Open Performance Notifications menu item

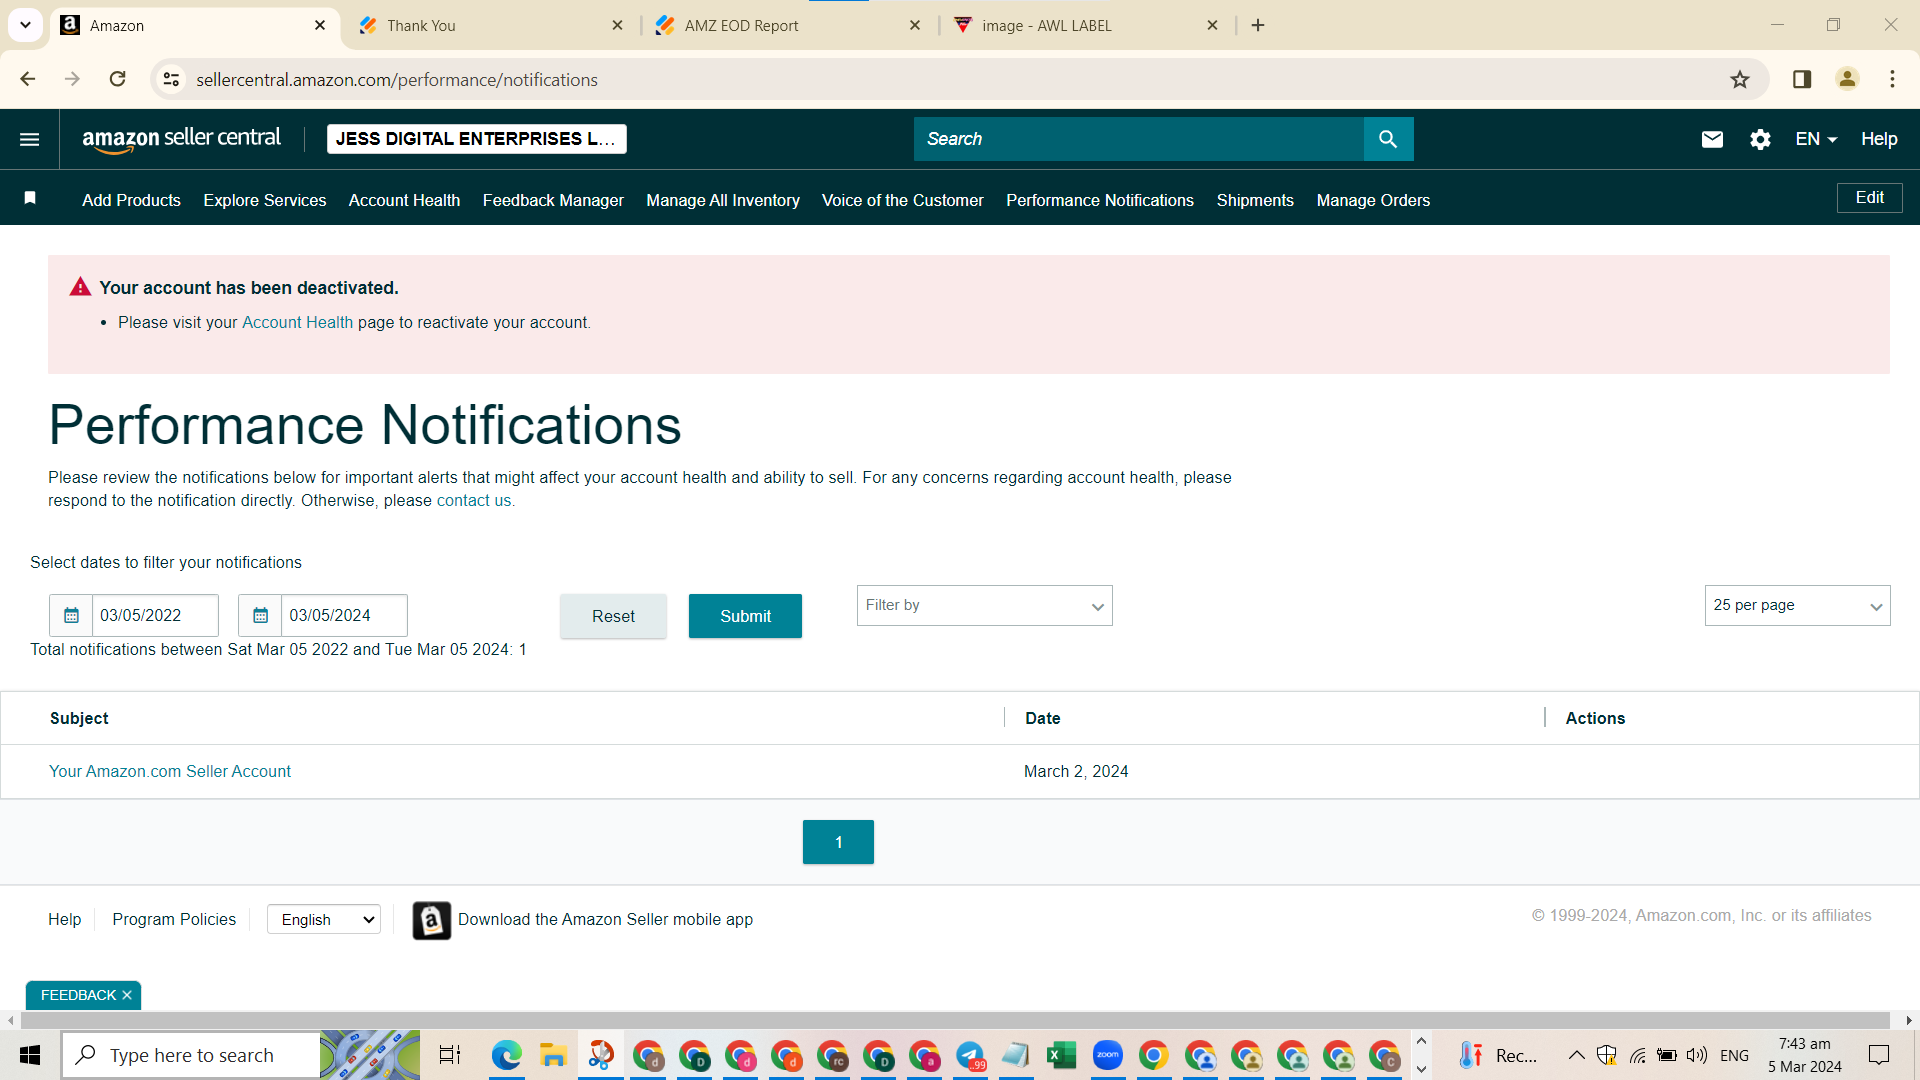[x=1099, y=200]
